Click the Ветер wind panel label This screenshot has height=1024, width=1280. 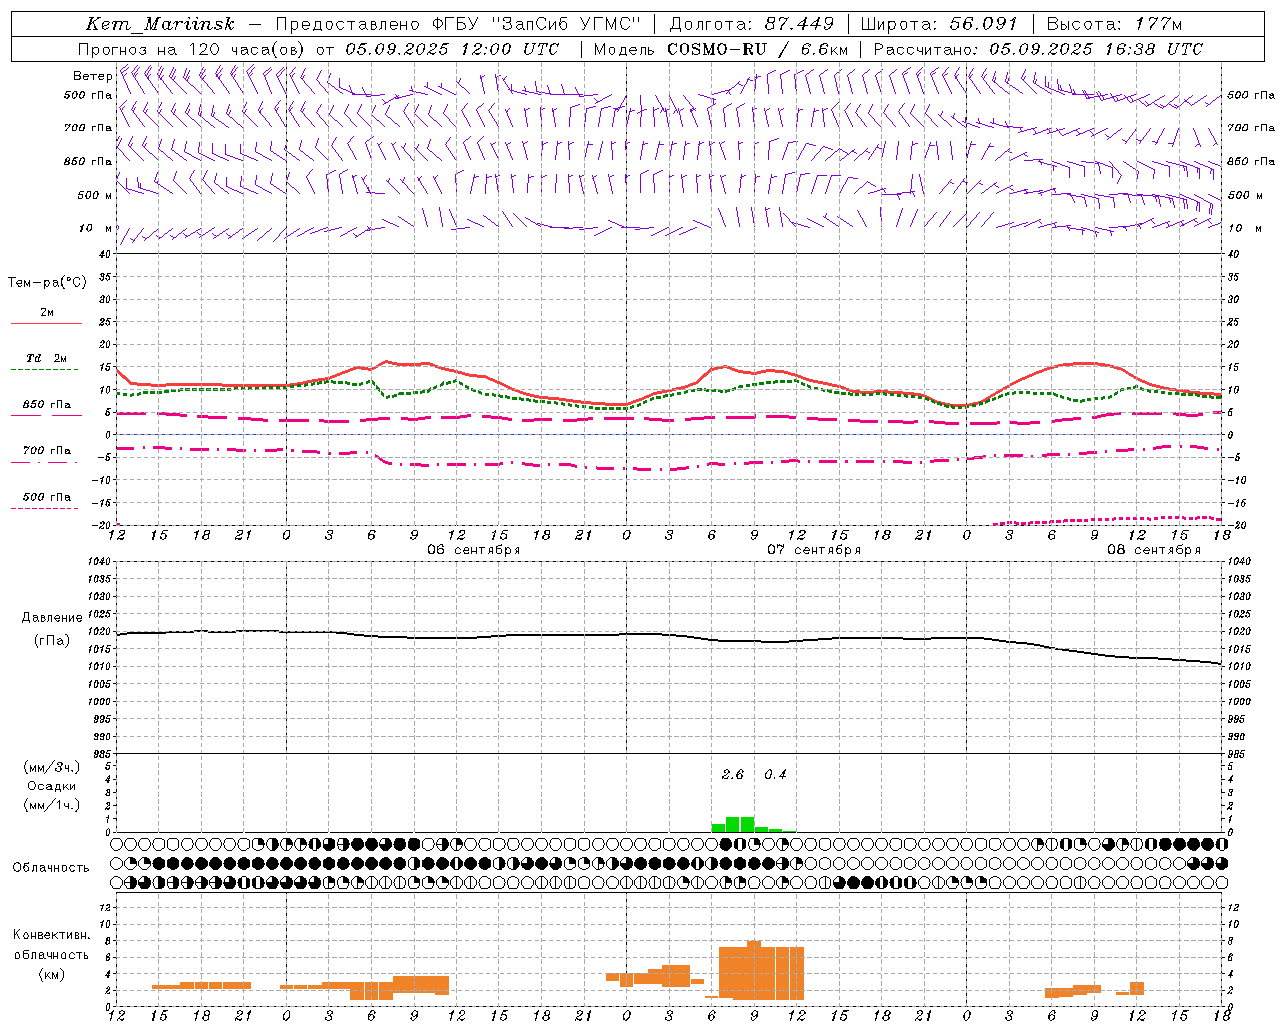(92, 76)
